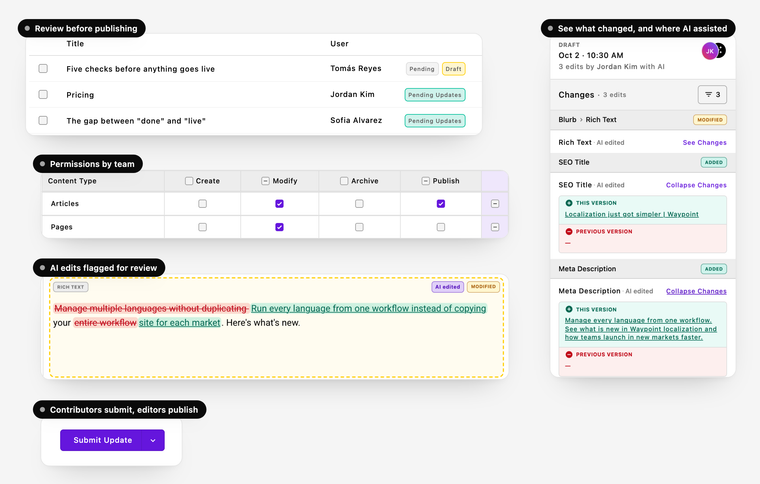Click the AI edited badge in the rich text card
The image size is (760, 484).
point(447,287)
